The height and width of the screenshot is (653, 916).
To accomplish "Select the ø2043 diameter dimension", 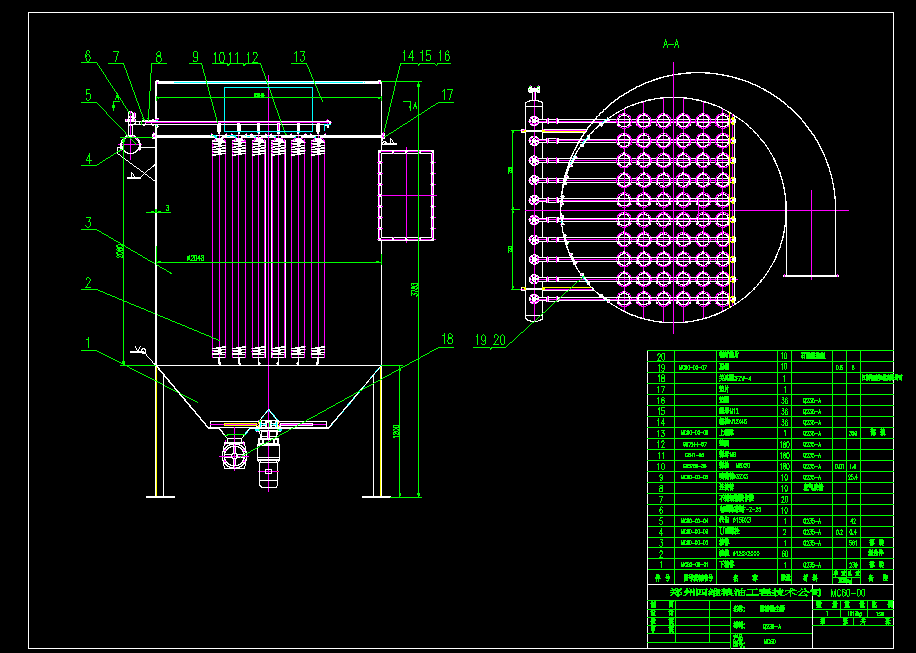I will tap(195, 258).
